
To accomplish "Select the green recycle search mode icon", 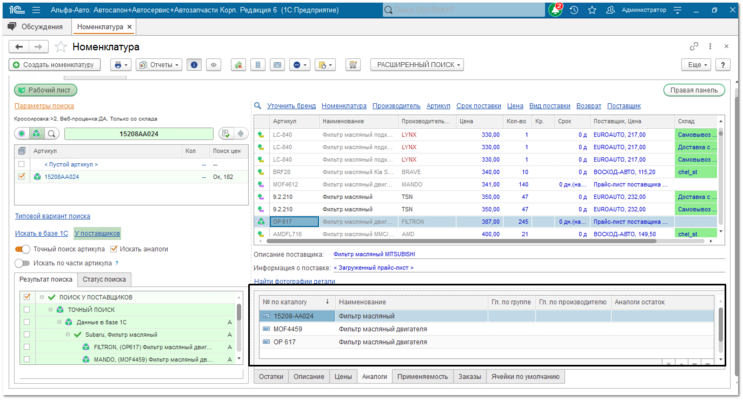I will pyautogui.click(x=36, y=134).
